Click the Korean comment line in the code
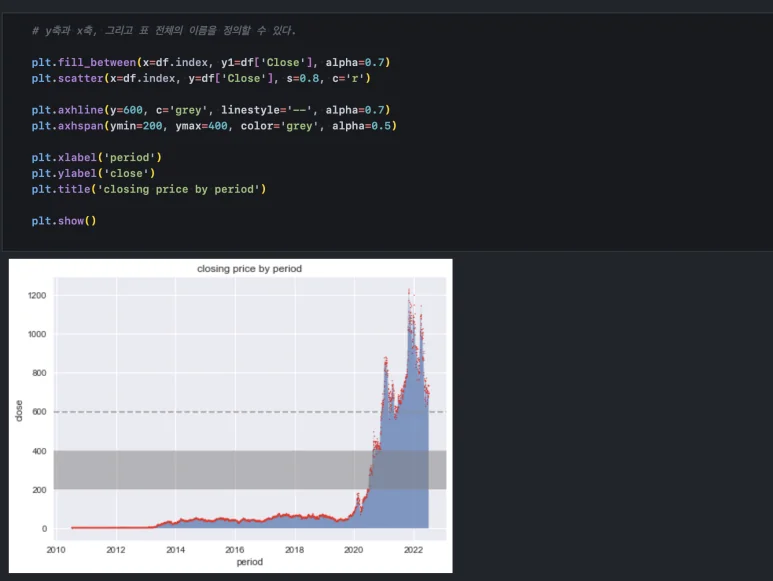The image size is (773, 581). point(163,31)
